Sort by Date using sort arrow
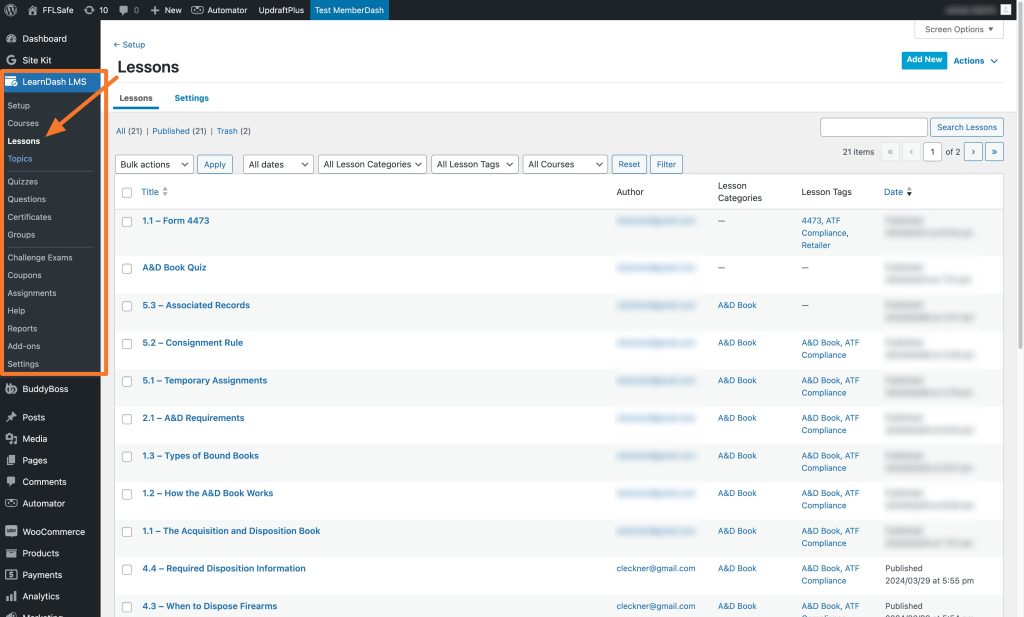This screenshot has width=1024, height=617. (909, 192)
